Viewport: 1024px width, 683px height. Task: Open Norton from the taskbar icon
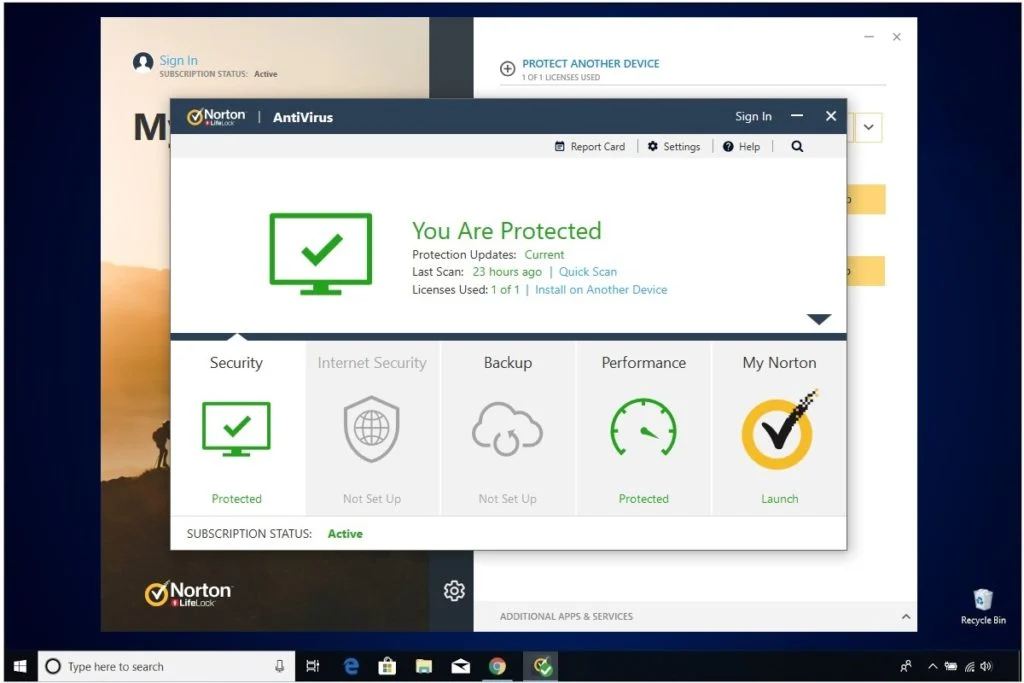click(x=542, y=666)
